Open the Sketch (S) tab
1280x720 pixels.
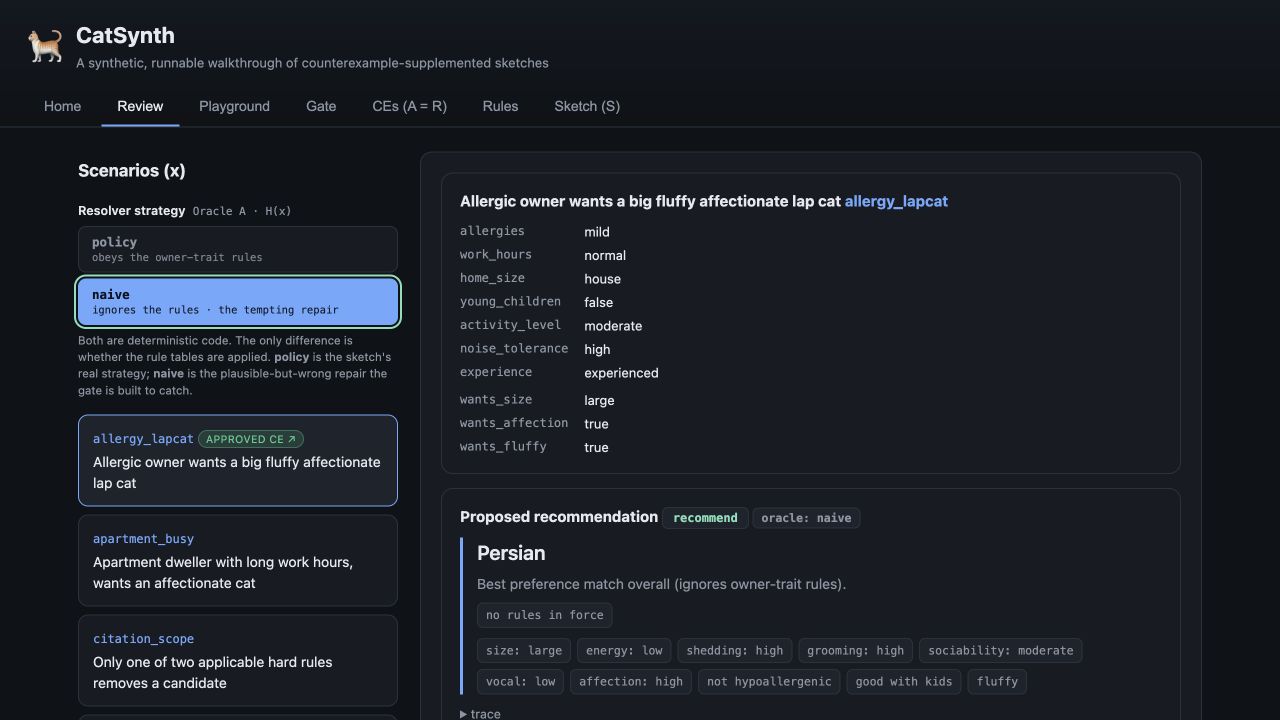coord(587,106)
